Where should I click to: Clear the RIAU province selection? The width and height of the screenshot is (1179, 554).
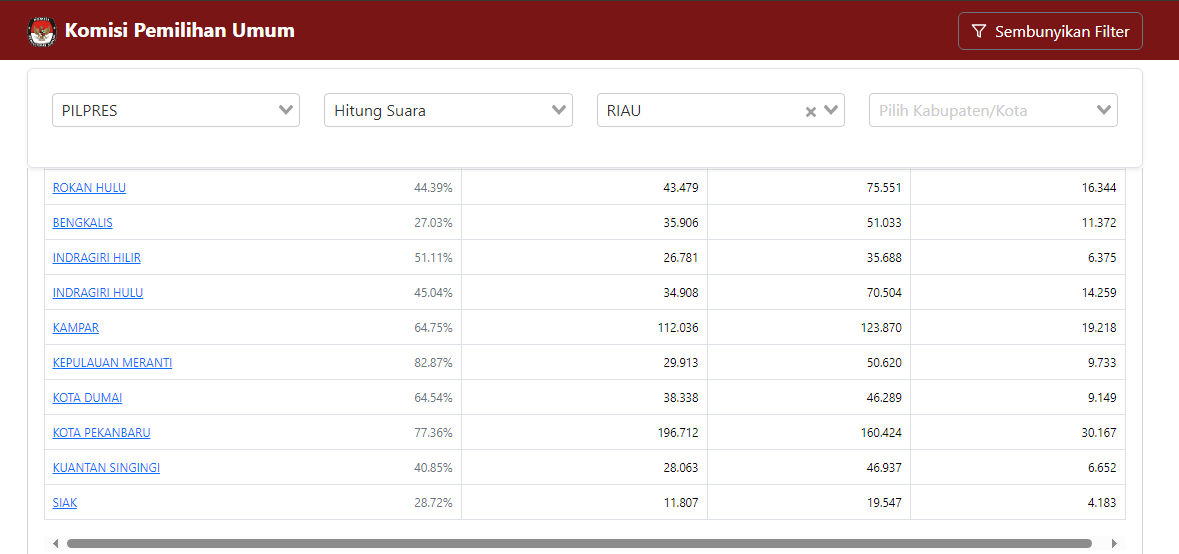coord(811,111)
